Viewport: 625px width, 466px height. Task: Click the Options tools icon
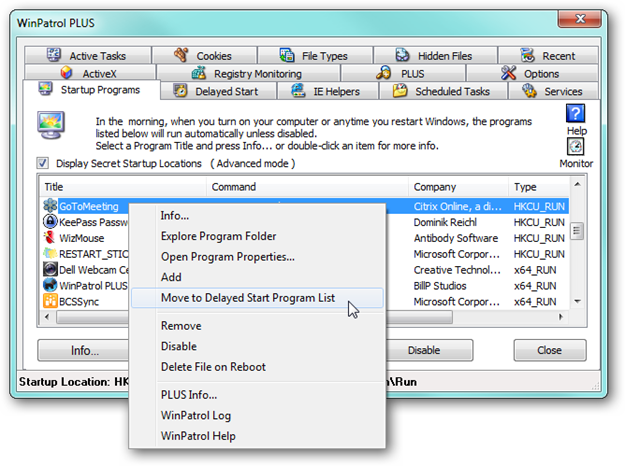509,73
